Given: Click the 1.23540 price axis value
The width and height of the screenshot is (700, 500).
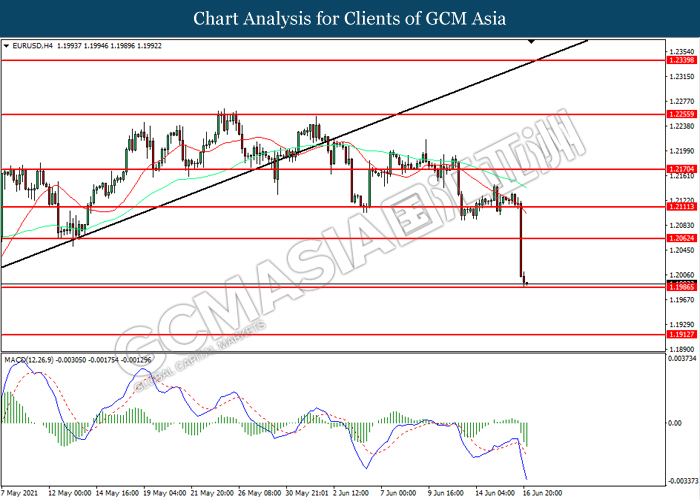Looking at the screenshot, I should click(682, 52).
